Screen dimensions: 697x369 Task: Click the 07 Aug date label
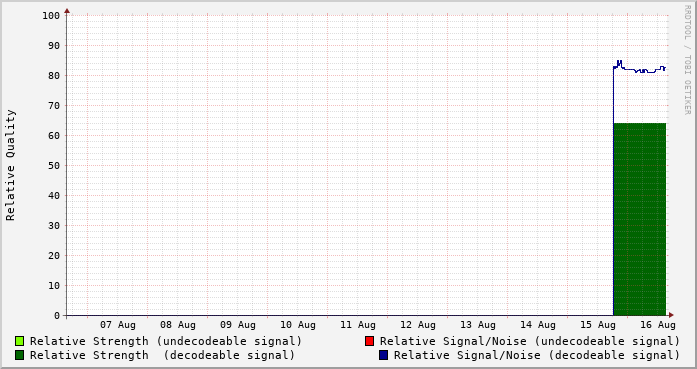(117, 325)
